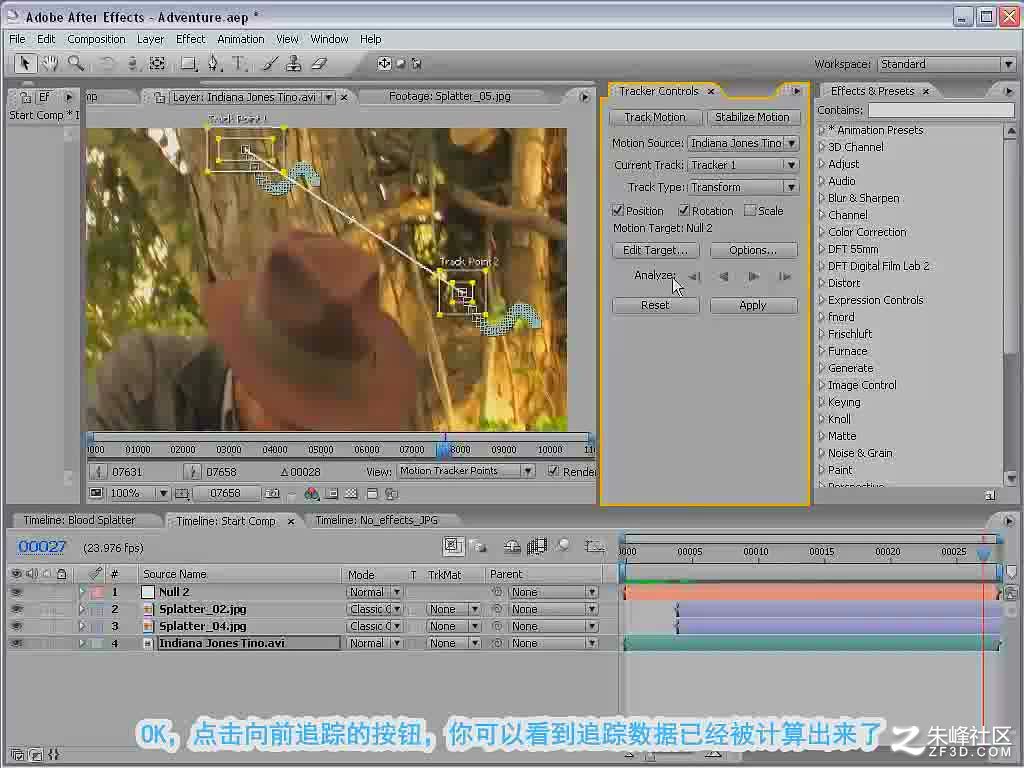Click the Always Preview This View icon
Image resolution: width=1024 pixels, height=768 pixels.
[96, 493]
